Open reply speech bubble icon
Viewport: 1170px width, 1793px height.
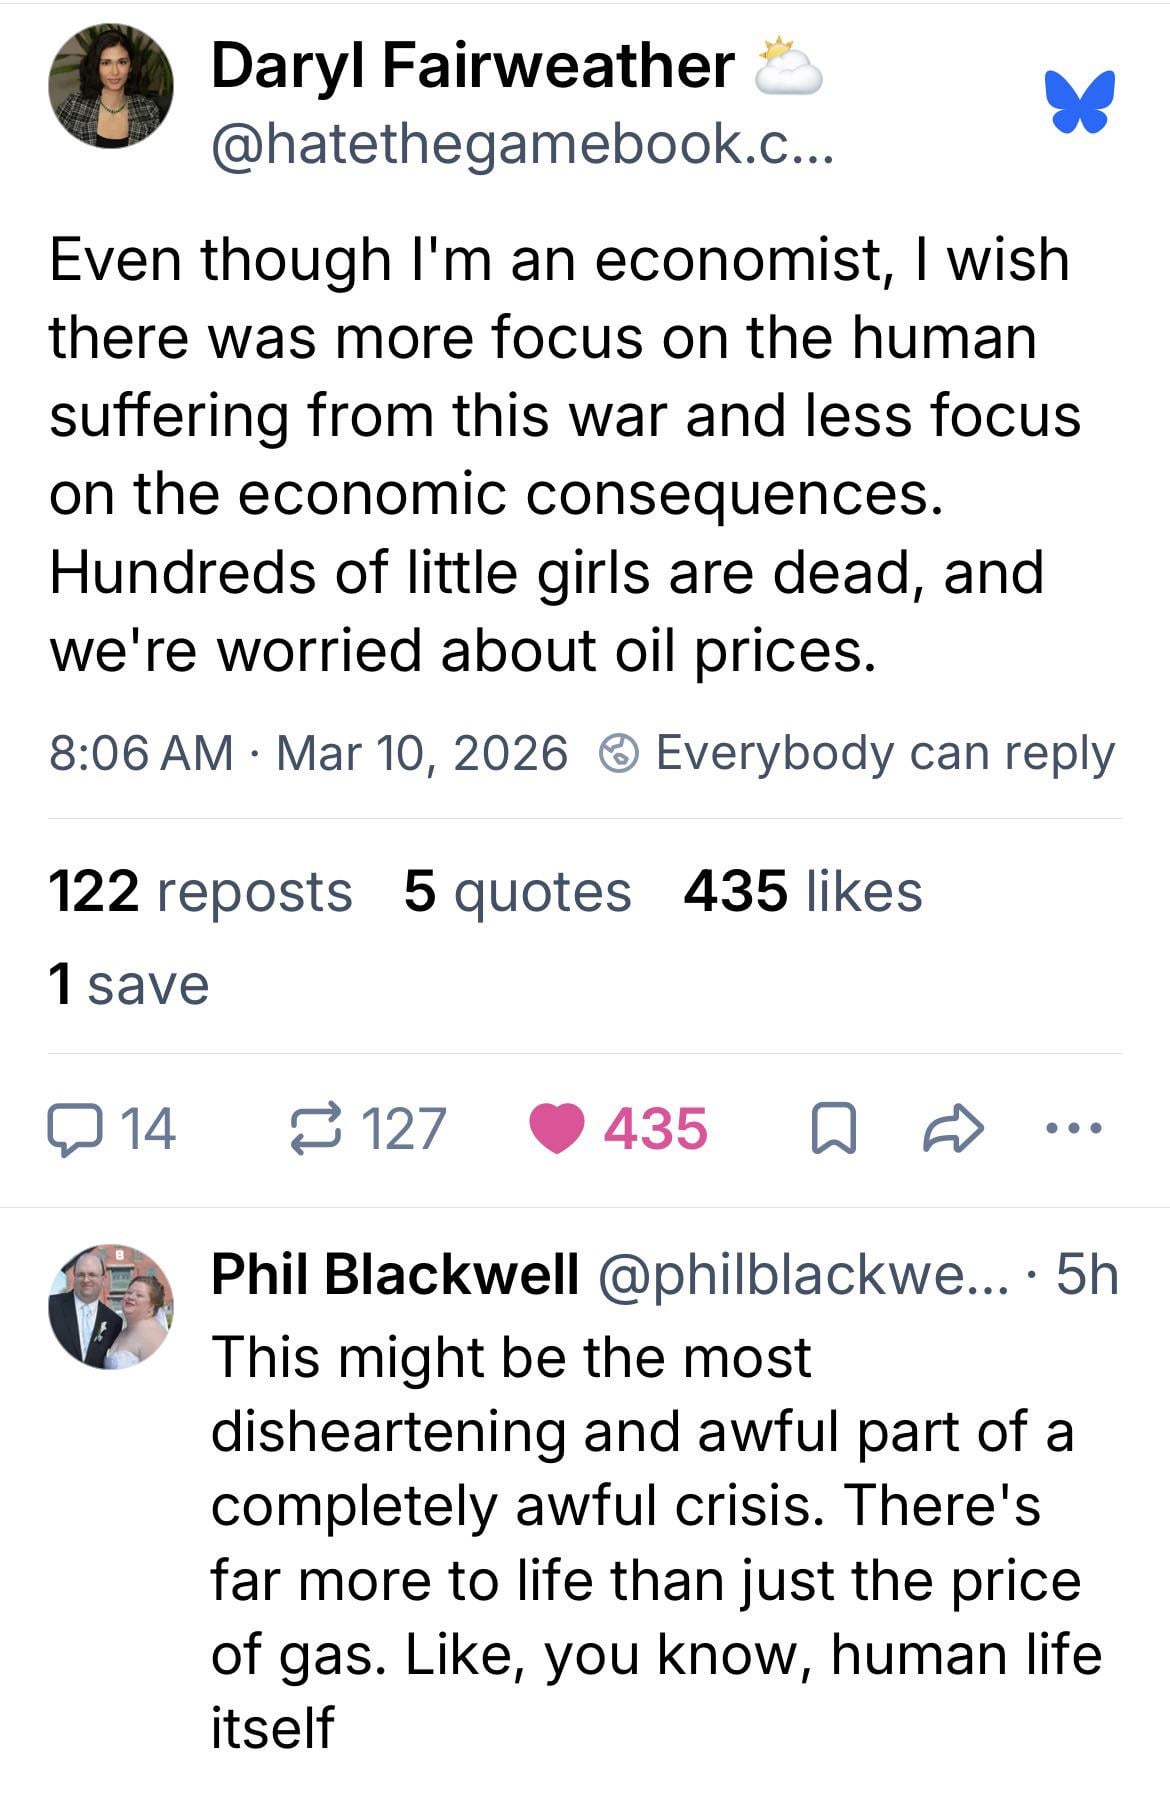pyautogui.click(x=73, y=1131)
